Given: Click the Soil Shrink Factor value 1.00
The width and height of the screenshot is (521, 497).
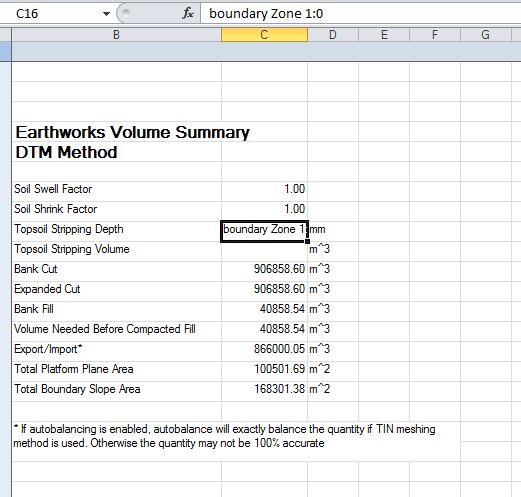Looking at the screenshot, I should [x=294, y=209].
